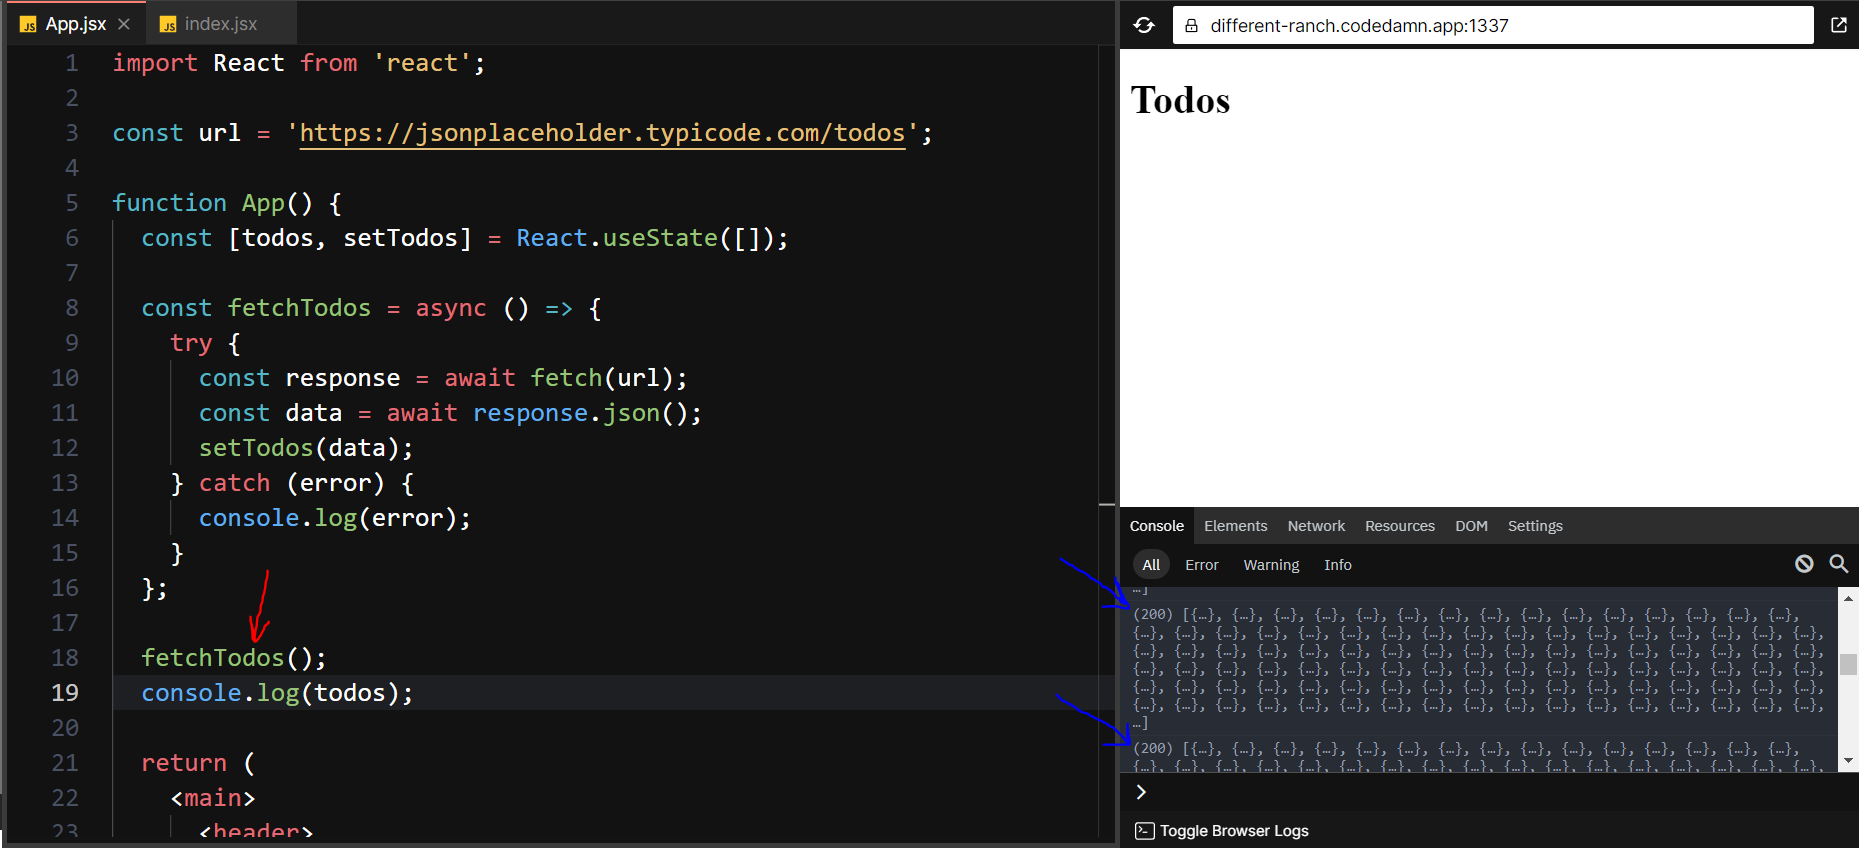Open preview in new window icon
Screen dimensions: 1859x848
click(x=1838, y=25)
